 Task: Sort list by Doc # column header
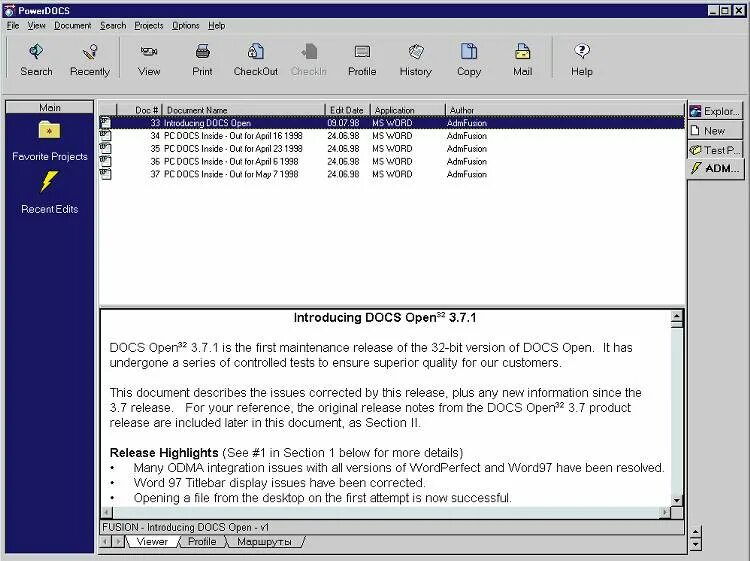click(139, 110)
